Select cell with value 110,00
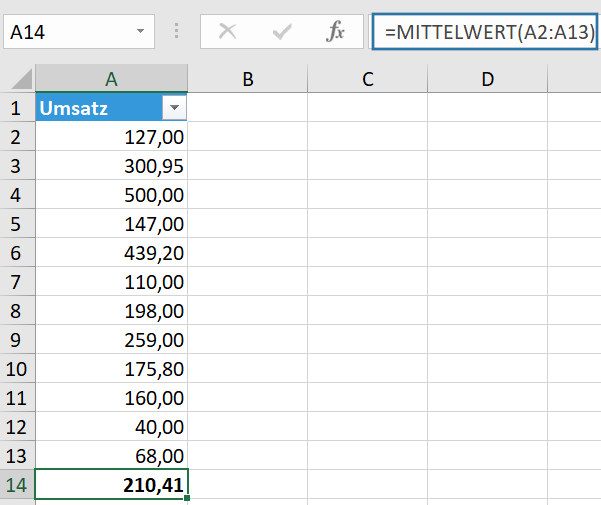Screen dimensions: 601x505 pos(112,281)
